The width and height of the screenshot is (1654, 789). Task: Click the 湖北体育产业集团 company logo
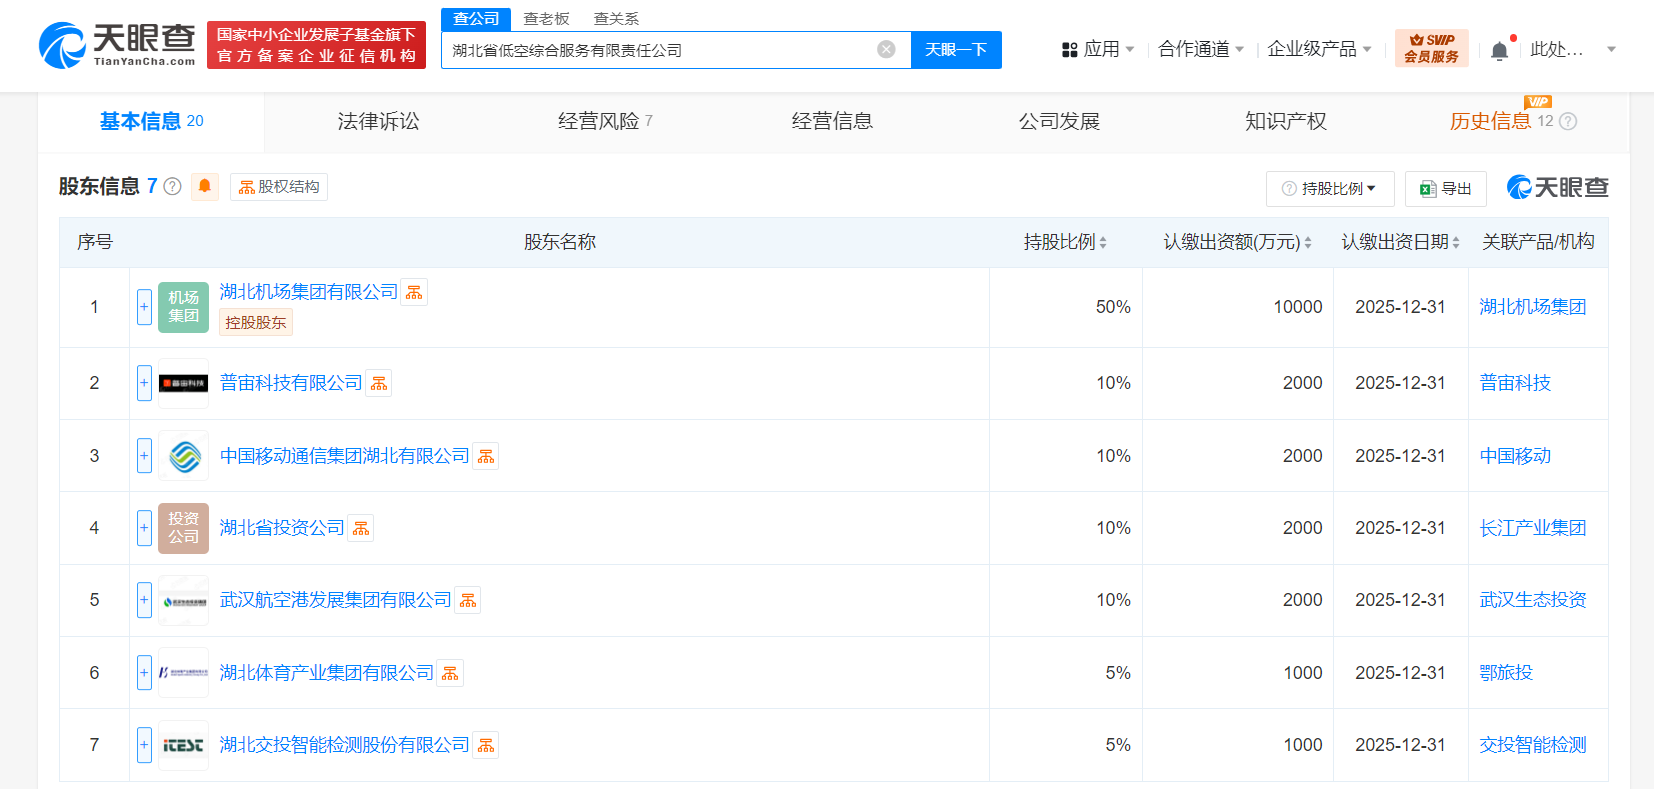click(183, 673)
